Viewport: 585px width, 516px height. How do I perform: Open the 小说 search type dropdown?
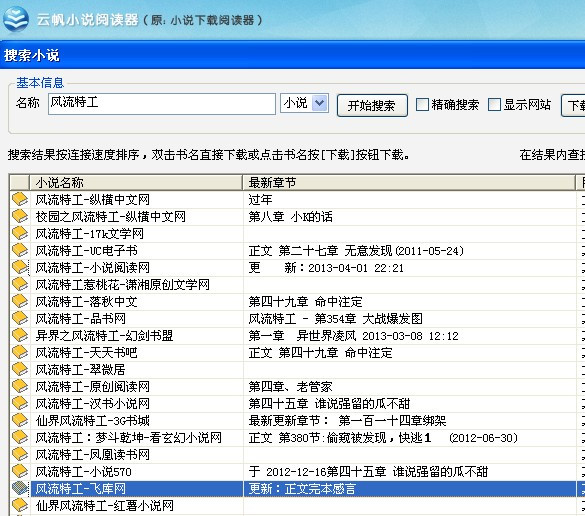click(319, 103)
